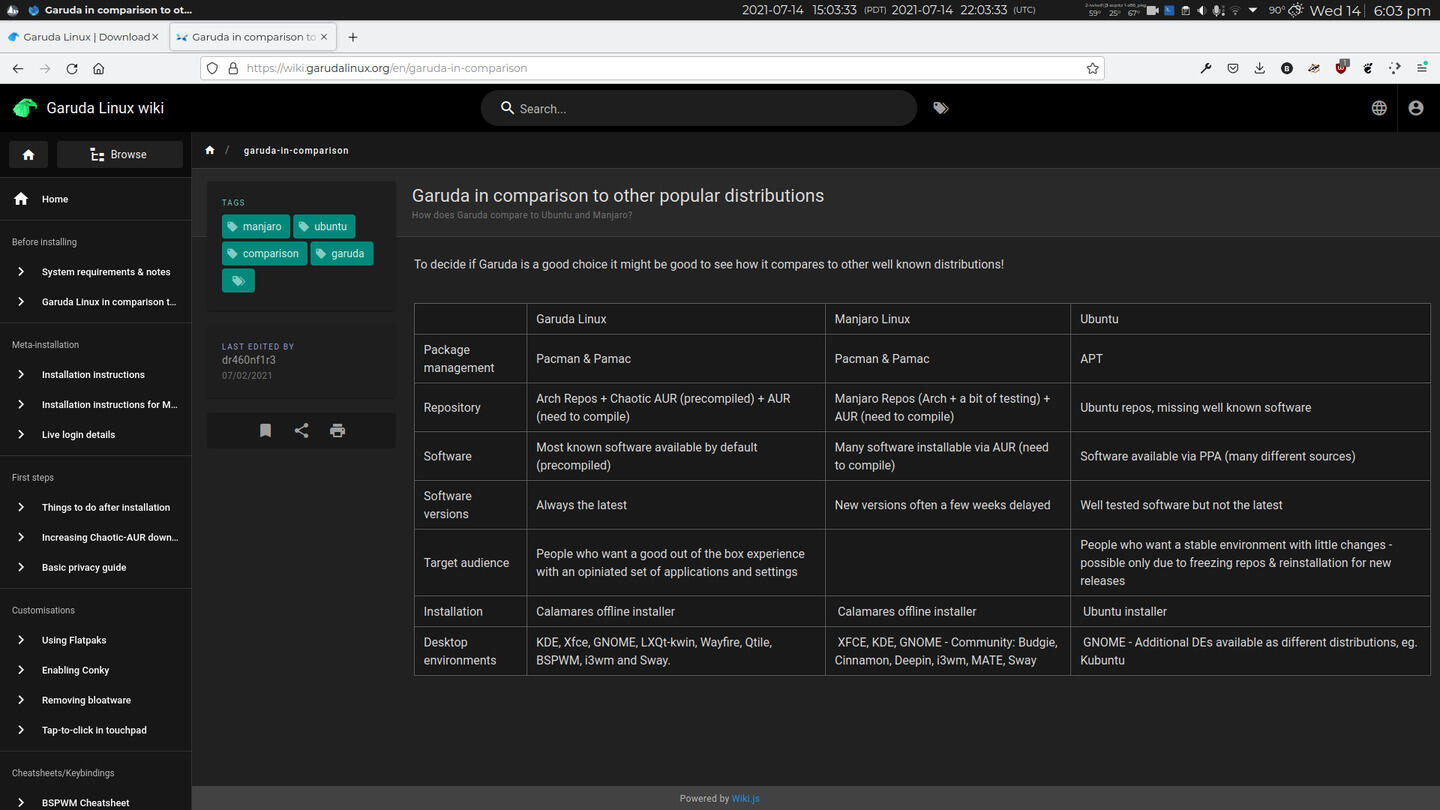Close the Garuda in comparison tab
Image resolution: width=1440 pixels, height=810 pixels.
324,37
